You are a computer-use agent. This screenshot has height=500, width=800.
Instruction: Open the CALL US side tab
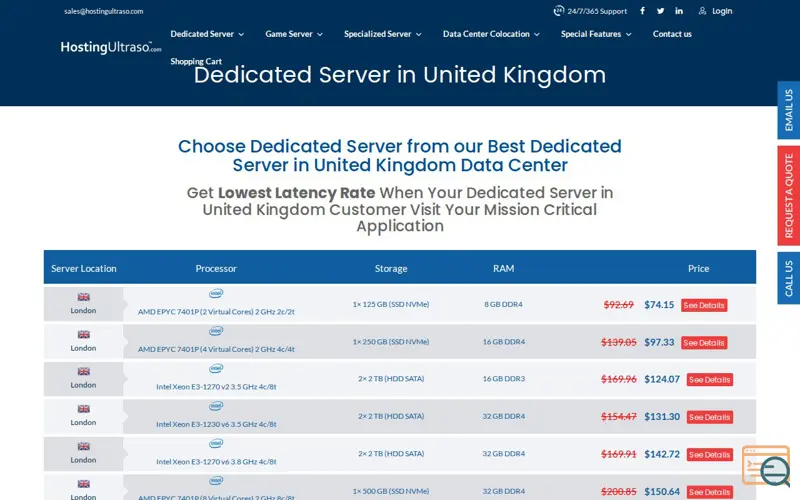point(789,278)
